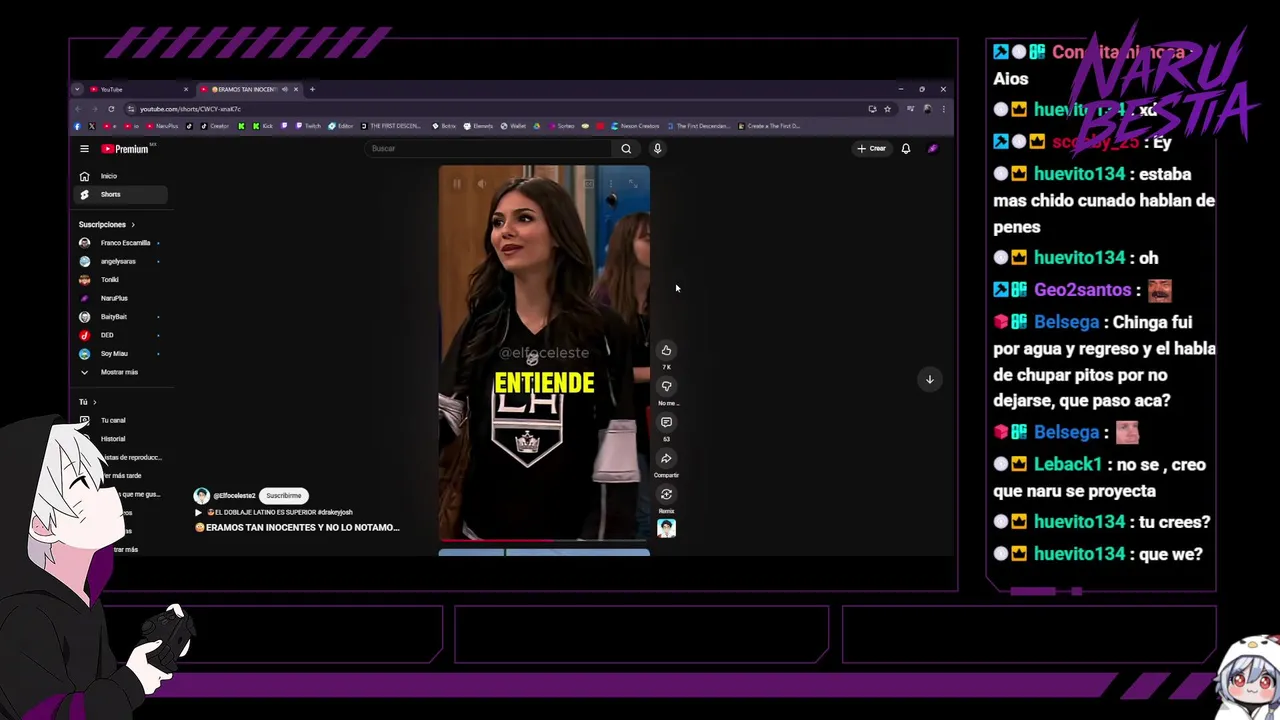Click the Remix icon
The width and height of the screenshot is (1280, 720).
[x=666, y=494]
